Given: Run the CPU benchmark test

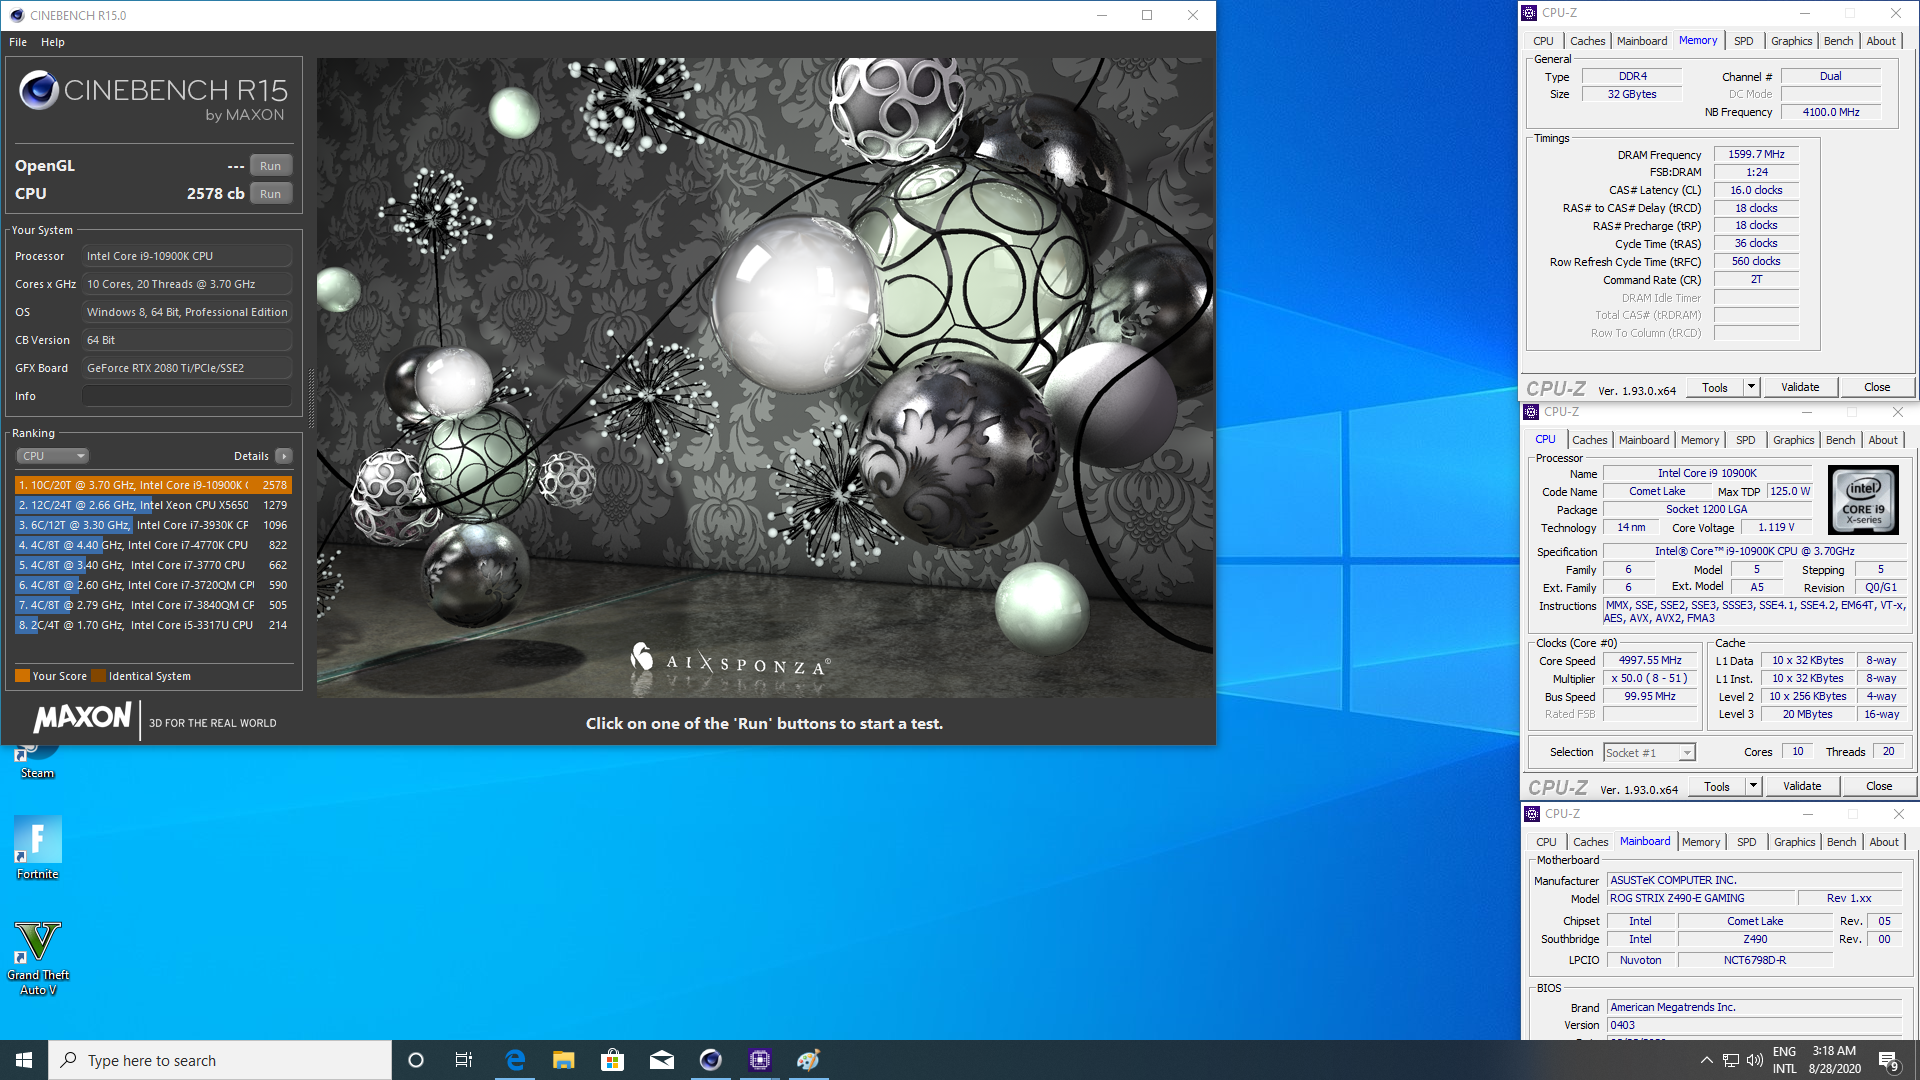Looking at the screenshot, I should [270, 194].
